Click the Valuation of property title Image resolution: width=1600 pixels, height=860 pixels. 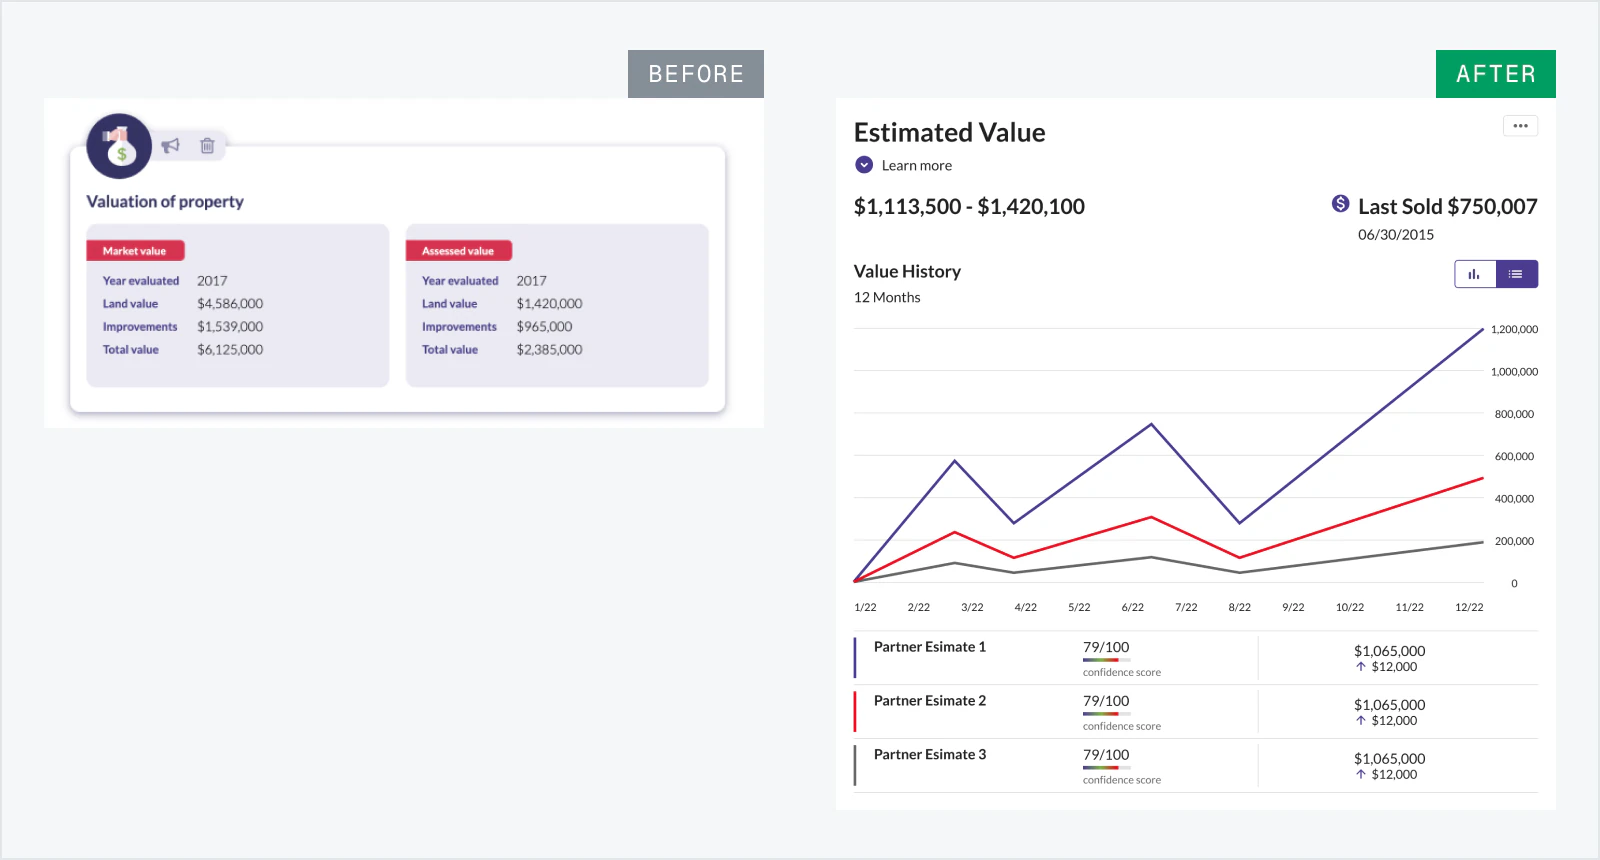pyautogui.click(x=165, y=202)
